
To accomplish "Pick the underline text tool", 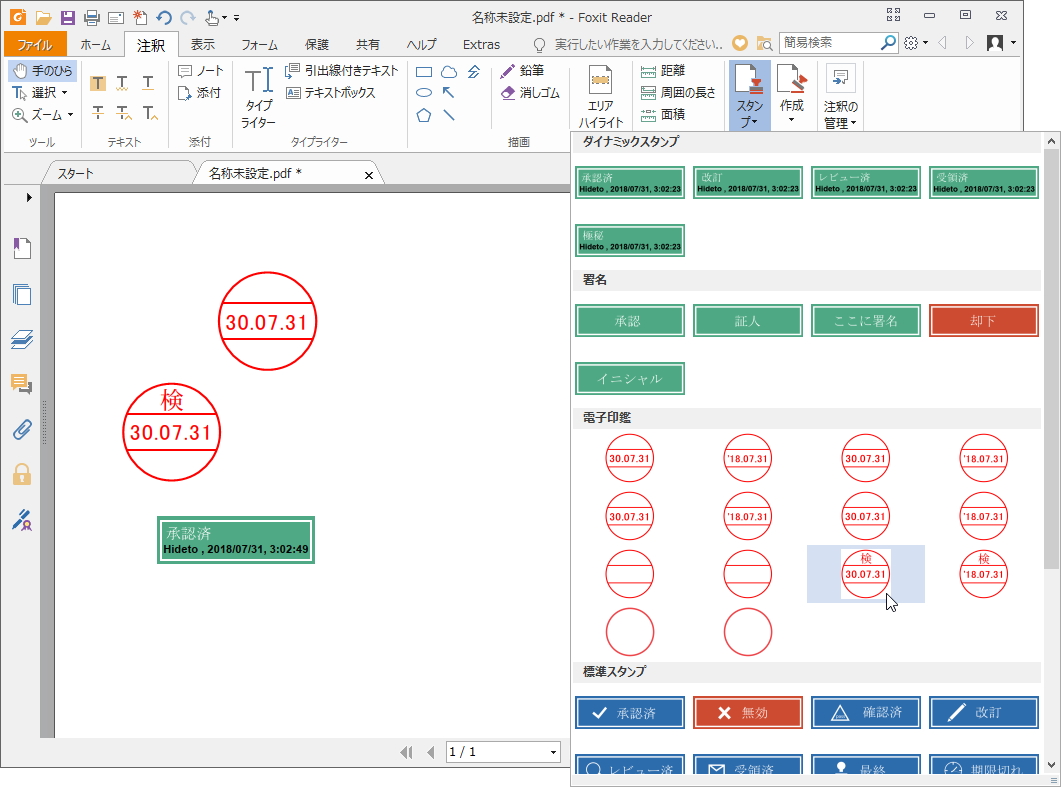I will 148,83.
